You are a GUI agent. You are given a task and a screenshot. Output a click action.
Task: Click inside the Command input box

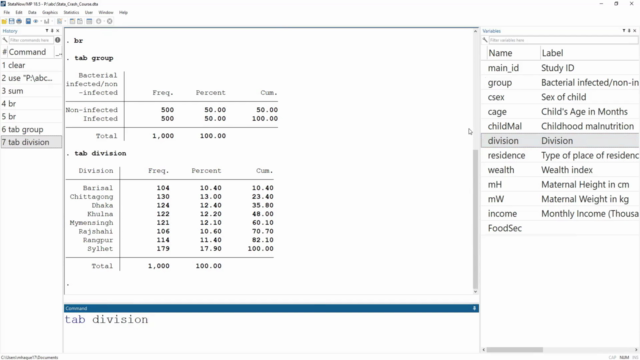[x=271, y=332]
